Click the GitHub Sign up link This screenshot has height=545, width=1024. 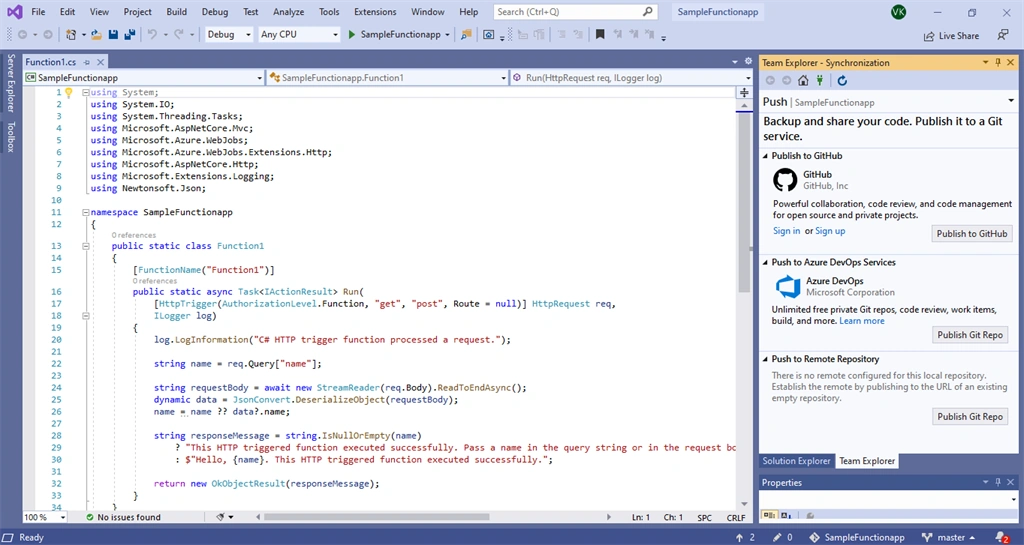tap(830, 231)
